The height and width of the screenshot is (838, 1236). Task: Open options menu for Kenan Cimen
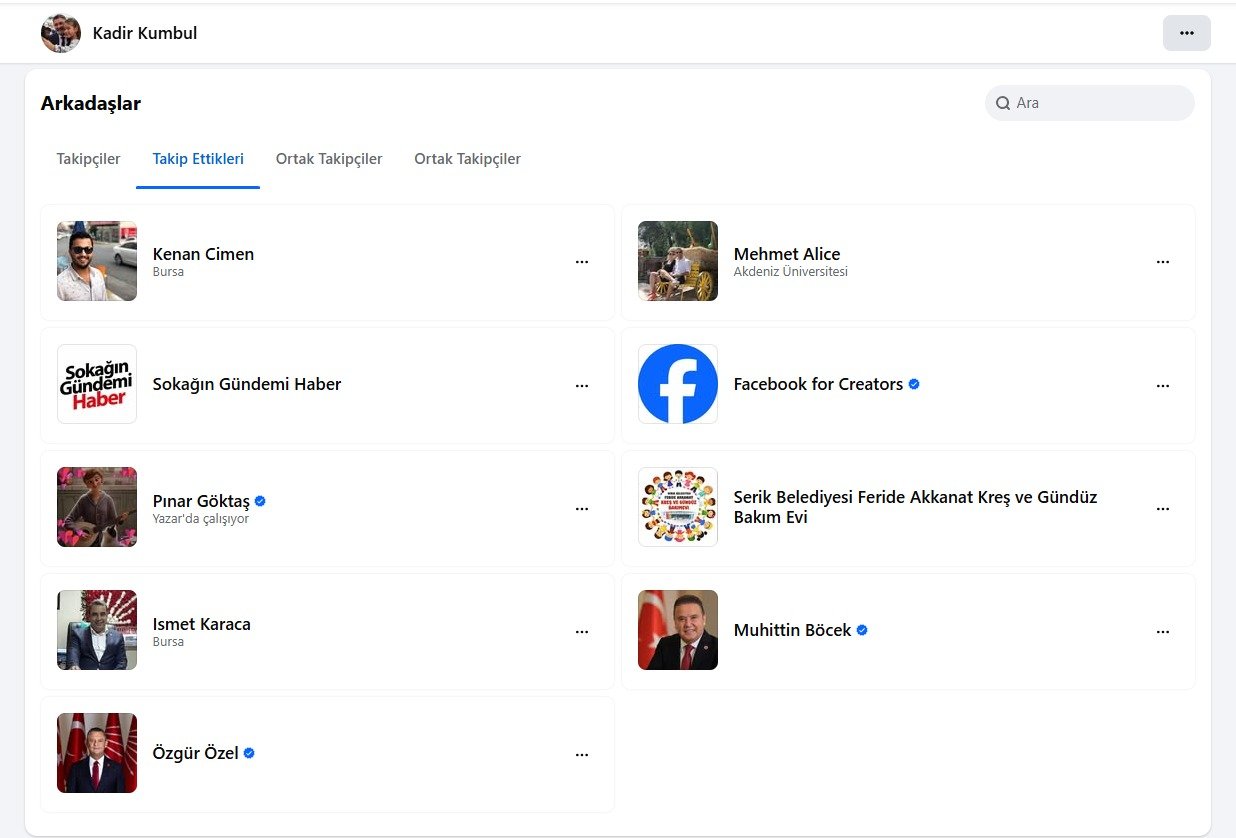coord(582,262)
